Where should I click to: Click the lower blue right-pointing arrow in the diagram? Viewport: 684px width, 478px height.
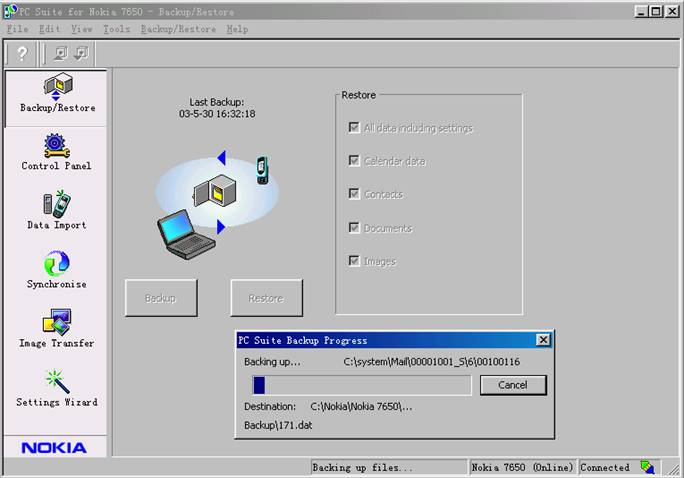(x=221, y=227)
